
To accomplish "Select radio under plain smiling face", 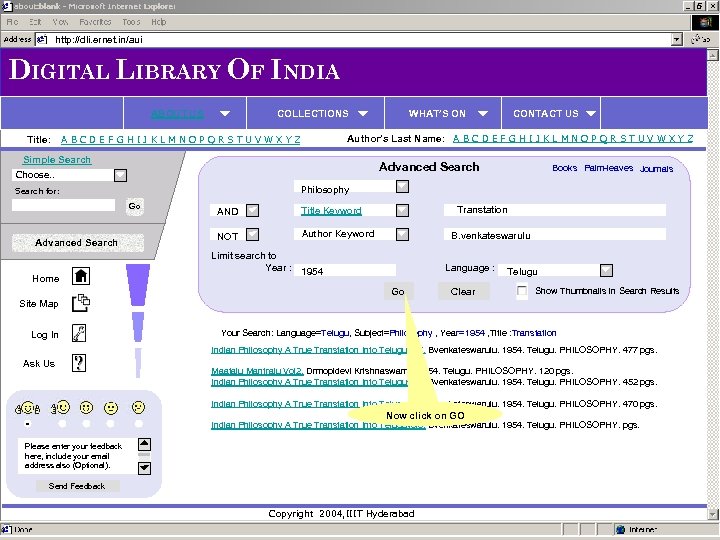I will (x=86, y=424).
